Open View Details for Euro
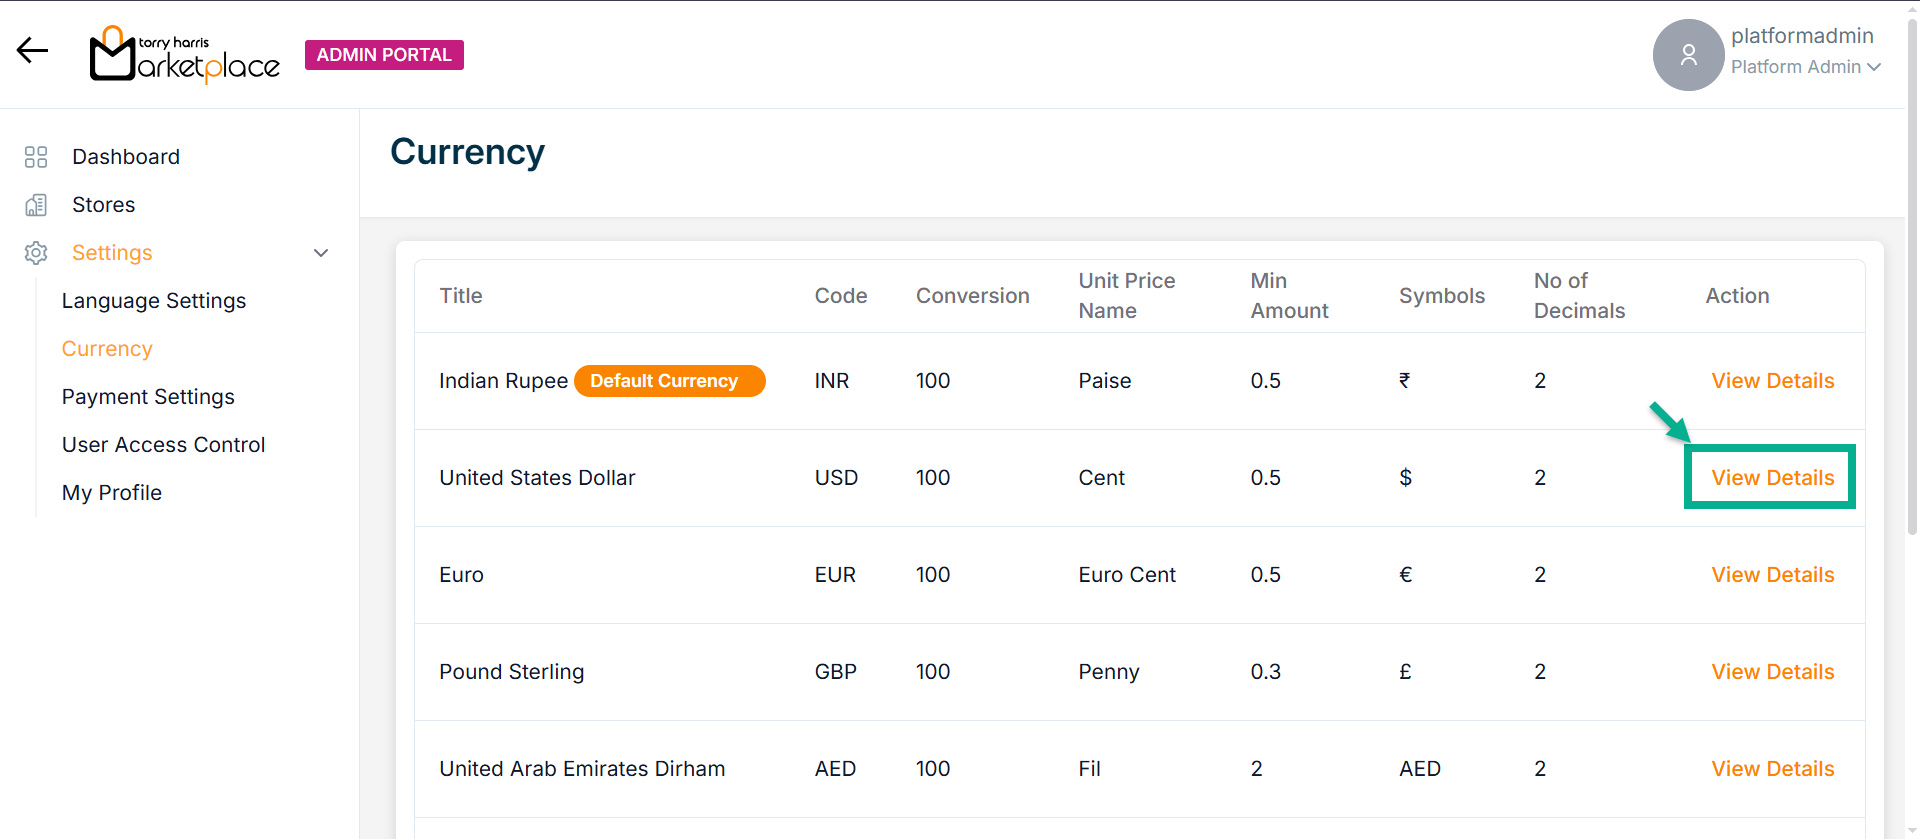The image size is (1920, 839). (x=1772, y=575)
